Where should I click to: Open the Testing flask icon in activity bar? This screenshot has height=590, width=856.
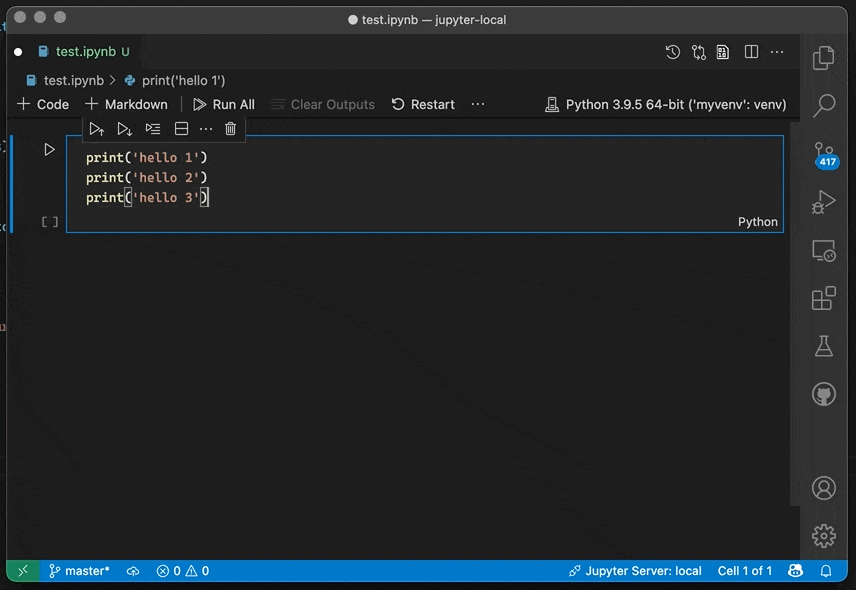[824, 346]
